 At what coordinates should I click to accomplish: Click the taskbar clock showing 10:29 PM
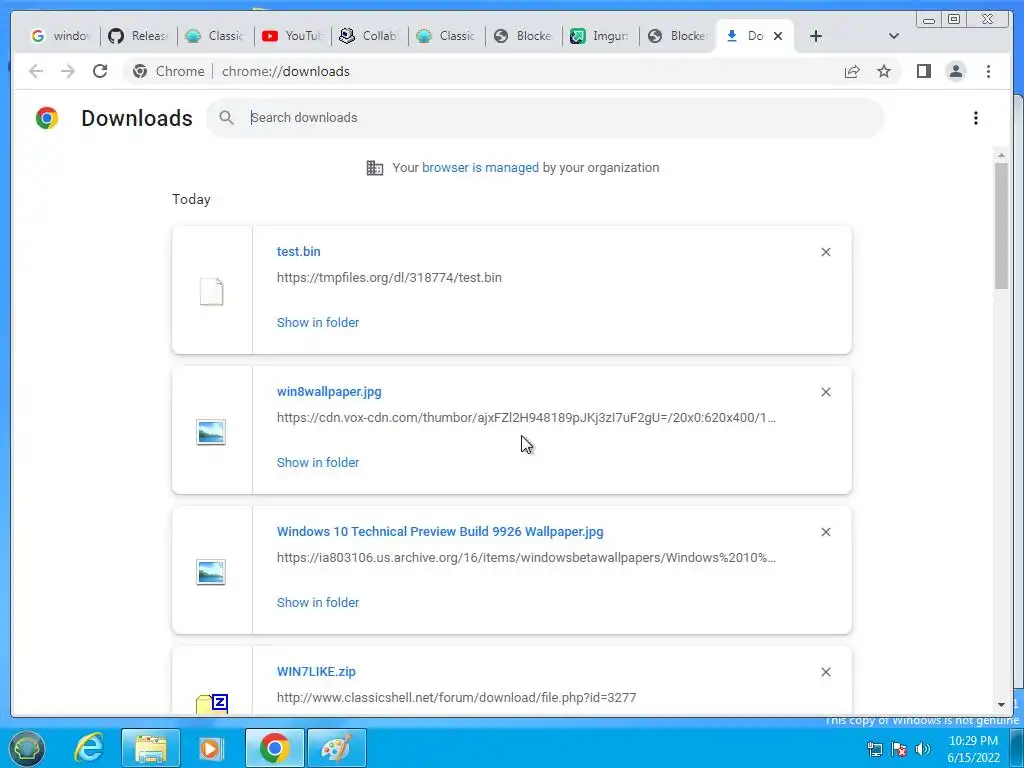(973, 749)
